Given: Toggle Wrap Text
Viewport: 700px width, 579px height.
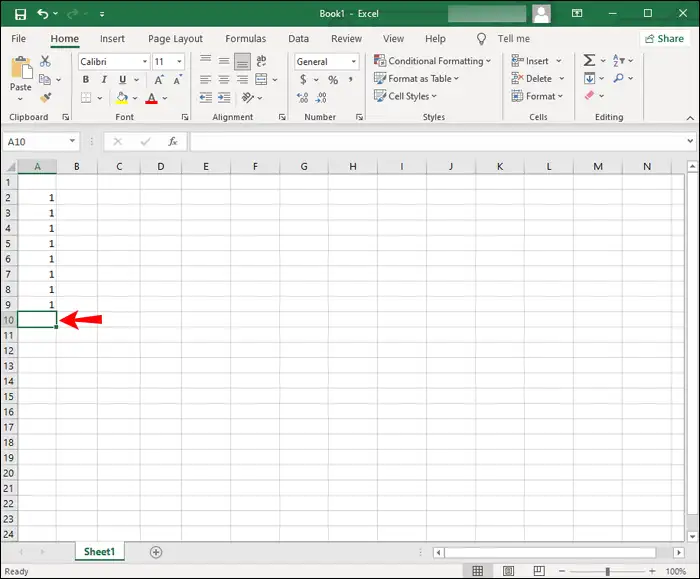Looking at the screenshot, I should click(x=261, y=61).
